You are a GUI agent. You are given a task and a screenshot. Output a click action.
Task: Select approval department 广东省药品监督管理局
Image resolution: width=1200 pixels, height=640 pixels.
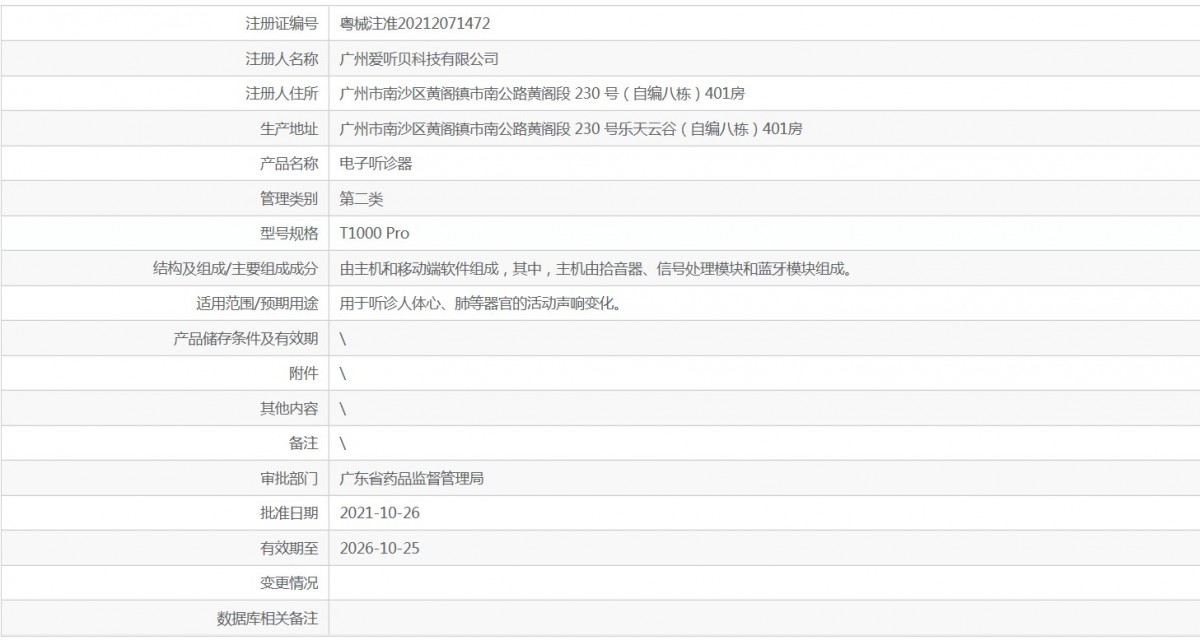[x=412, y=478]
